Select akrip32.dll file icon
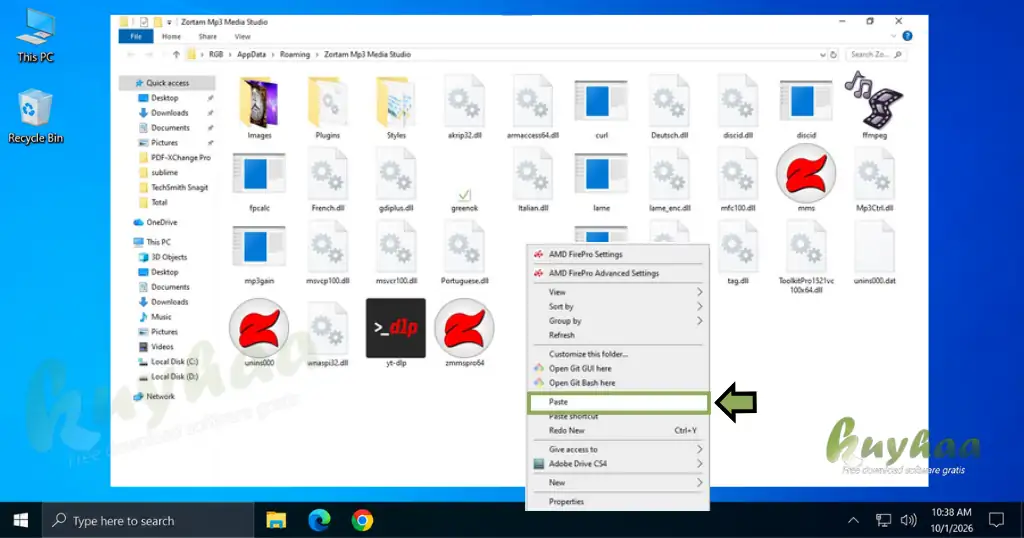The width and height of the screenshot is (1024, 538). 464,102
